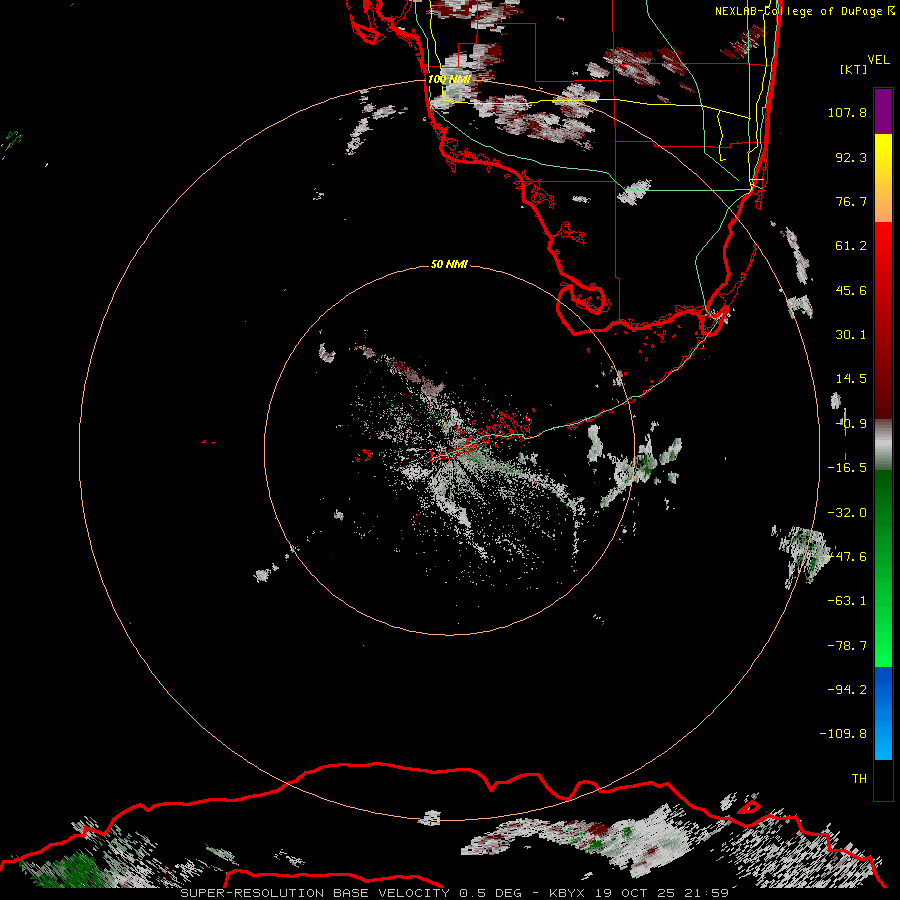Click the 107.8 velocity scale value

847,112
